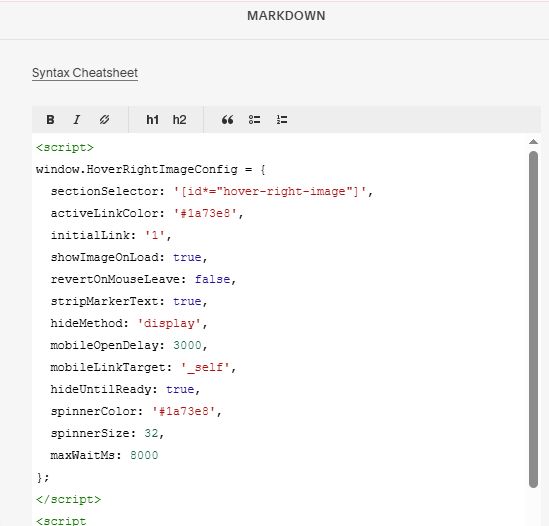Viewport: 549px width, 526px height.
Task: Click the scrollbar up arrow in the editor
Action: (533, 142)
